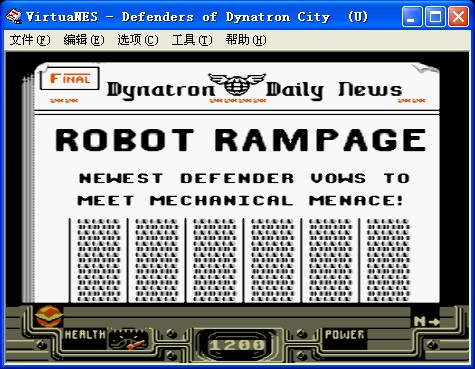Viewport: 475px width, 369px height.
Task: Click the HEALTH label on the HUD
Action: pos(85,334)
